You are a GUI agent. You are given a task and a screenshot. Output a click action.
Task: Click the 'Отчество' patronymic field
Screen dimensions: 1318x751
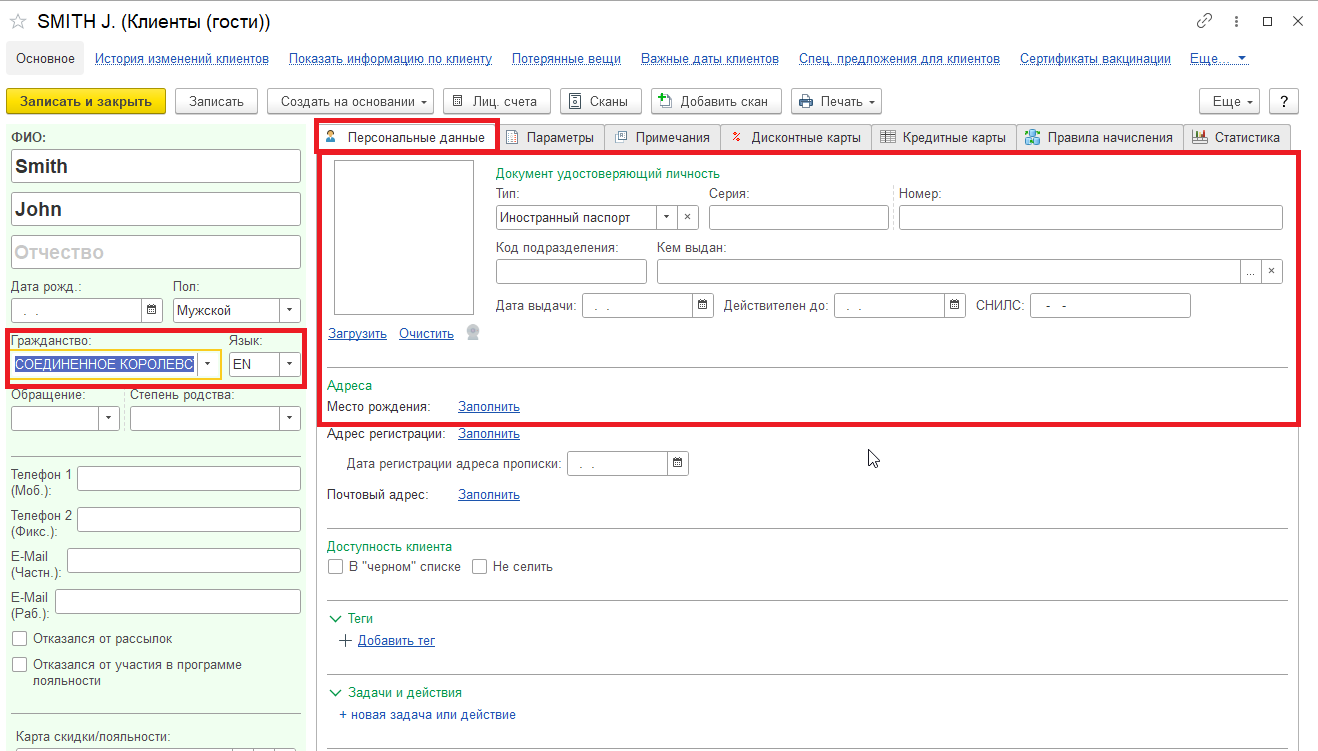[156, 252]
